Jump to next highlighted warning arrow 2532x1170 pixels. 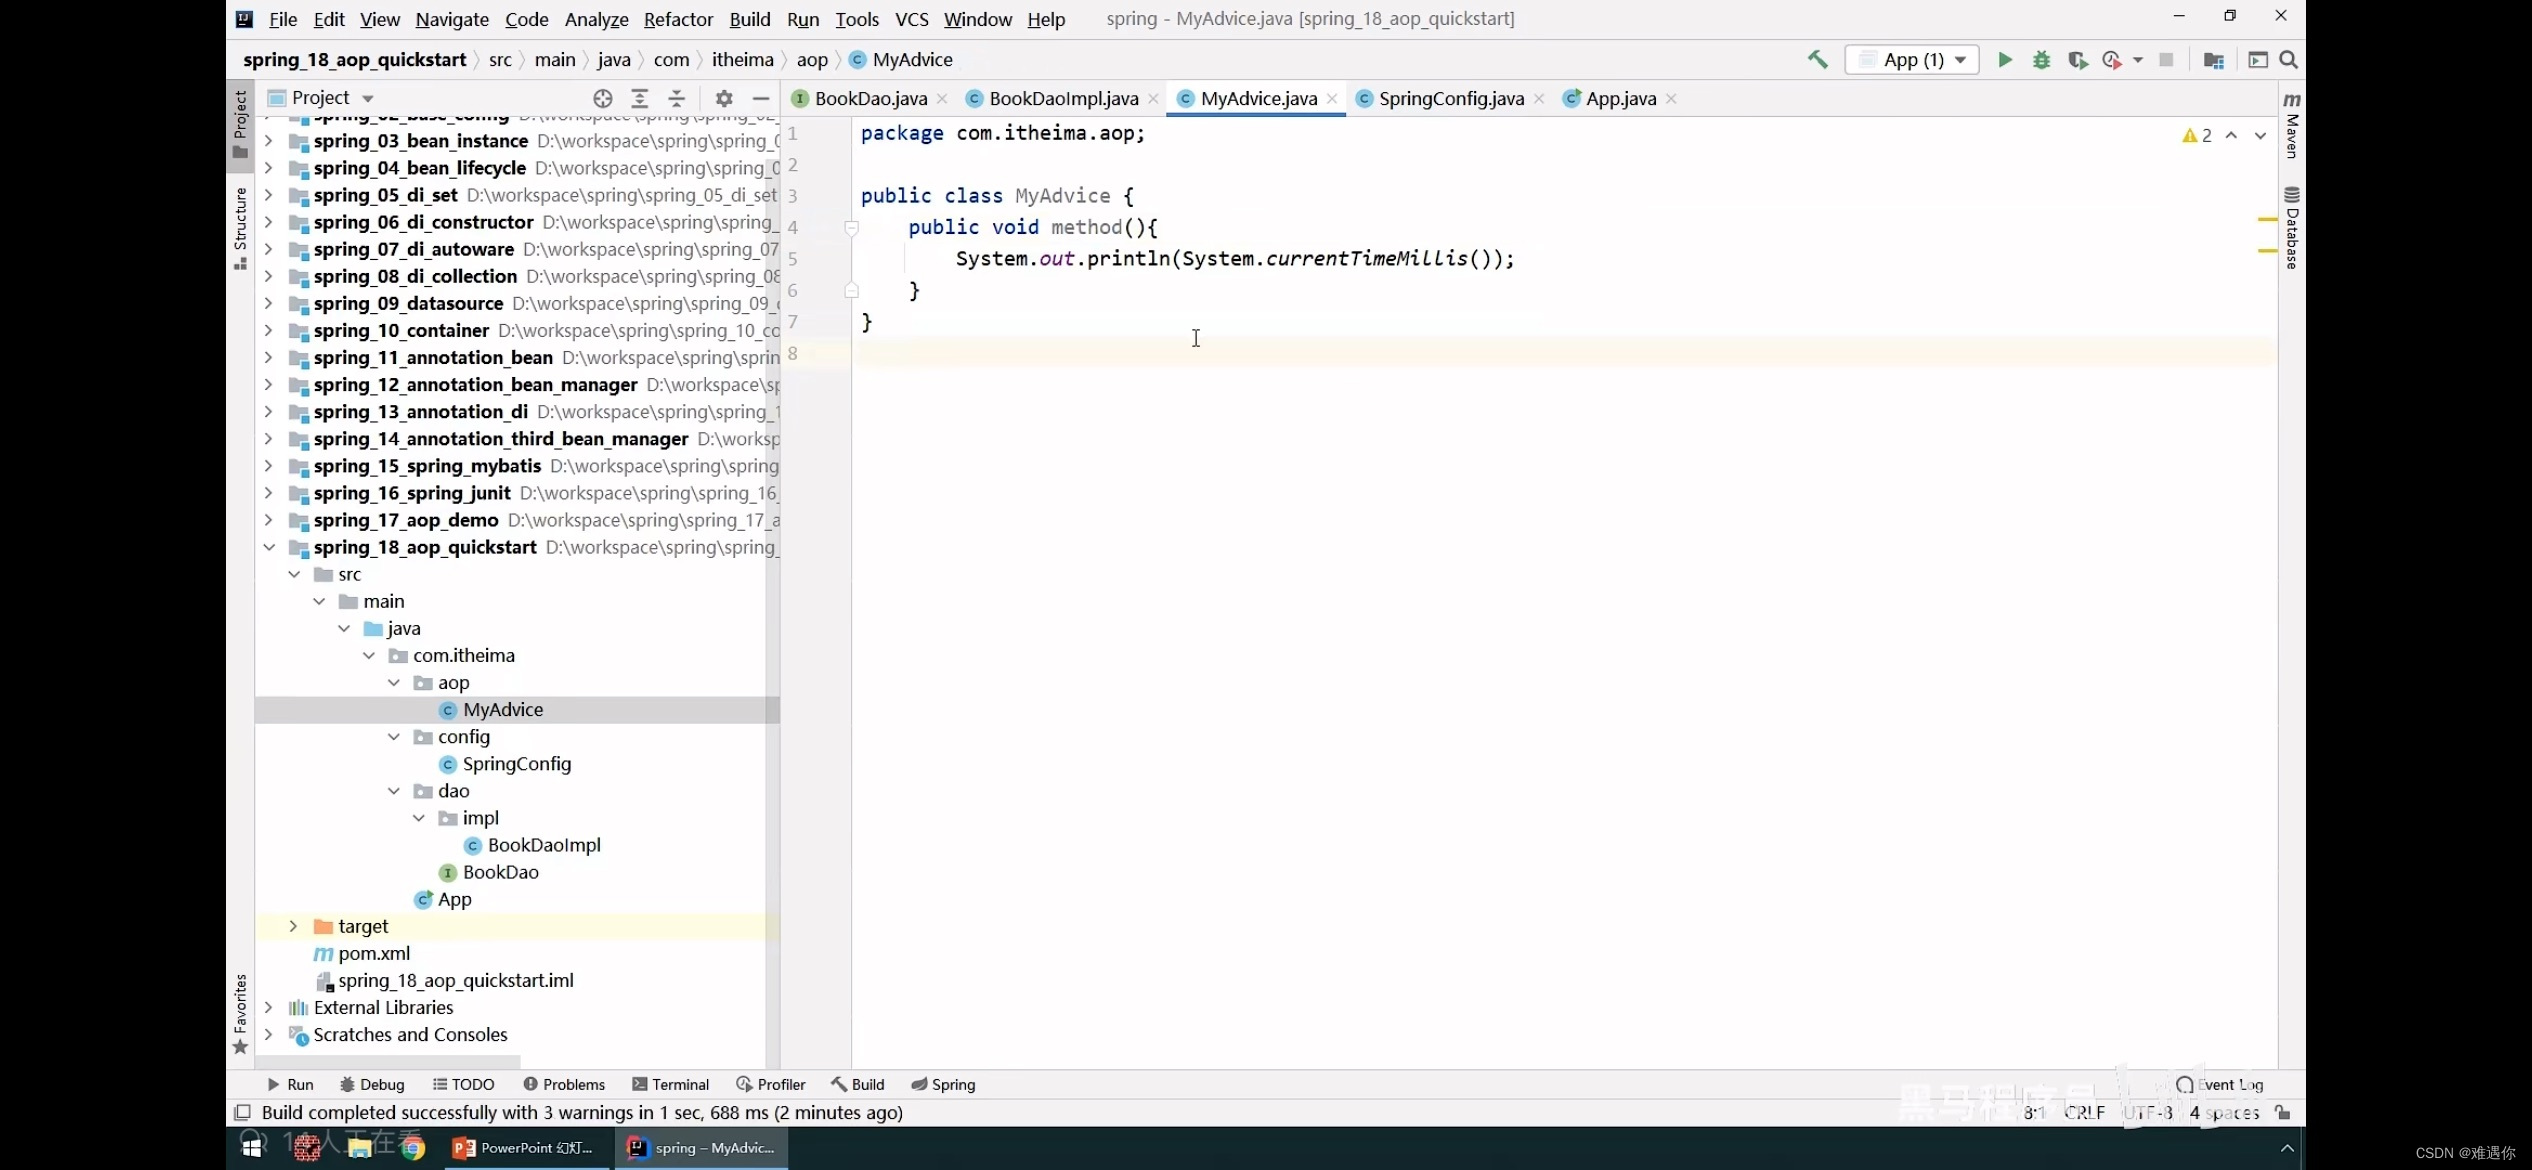tap(2260, 135)
